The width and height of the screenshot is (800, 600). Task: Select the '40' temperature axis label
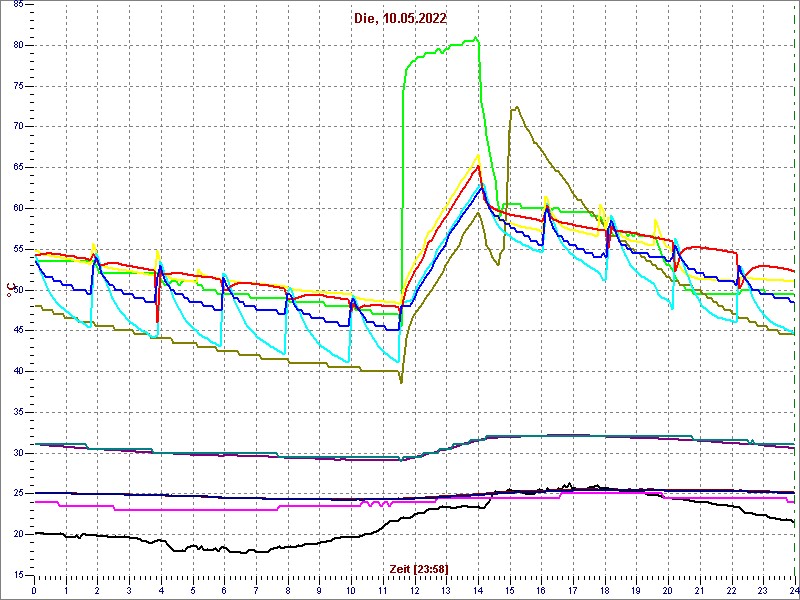17,371
